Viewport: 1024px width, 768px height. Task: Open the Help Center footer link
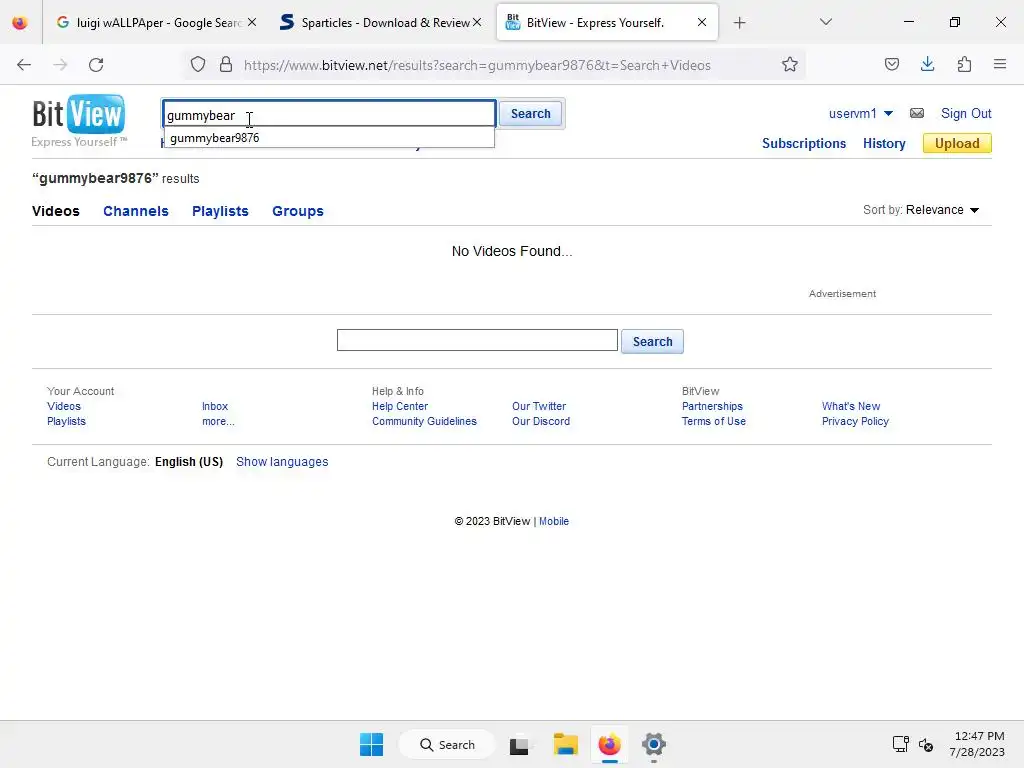[400, 406]
